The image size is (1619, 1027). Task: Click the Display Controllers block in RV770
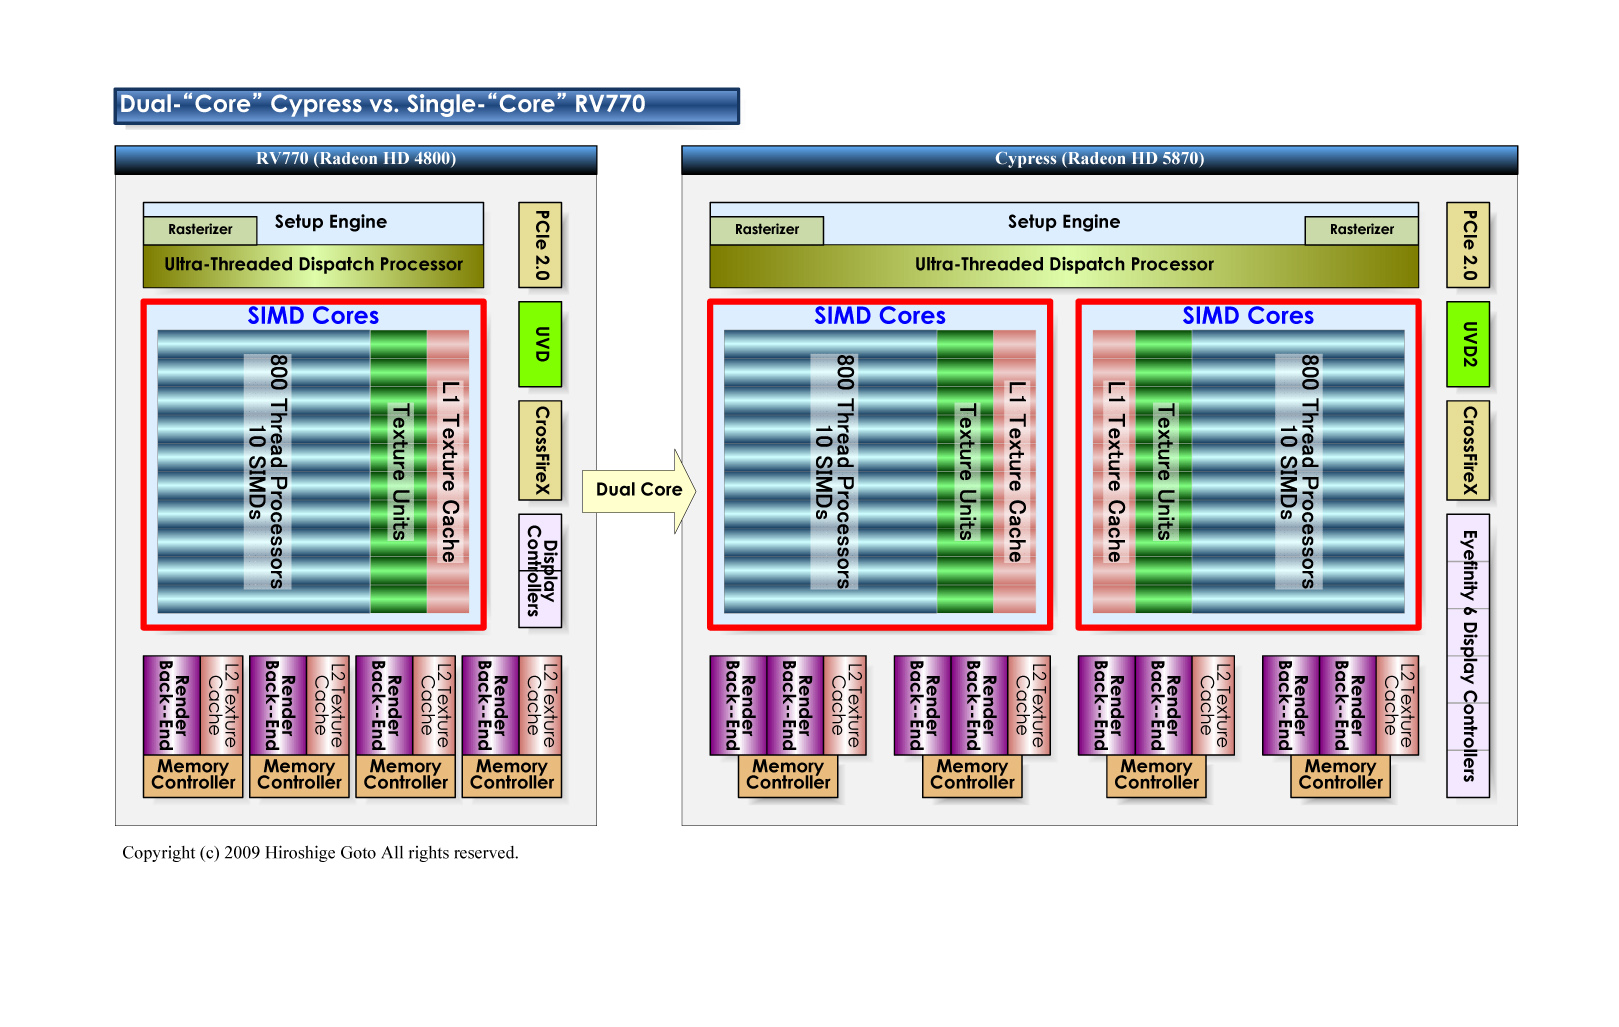point(540,571)
